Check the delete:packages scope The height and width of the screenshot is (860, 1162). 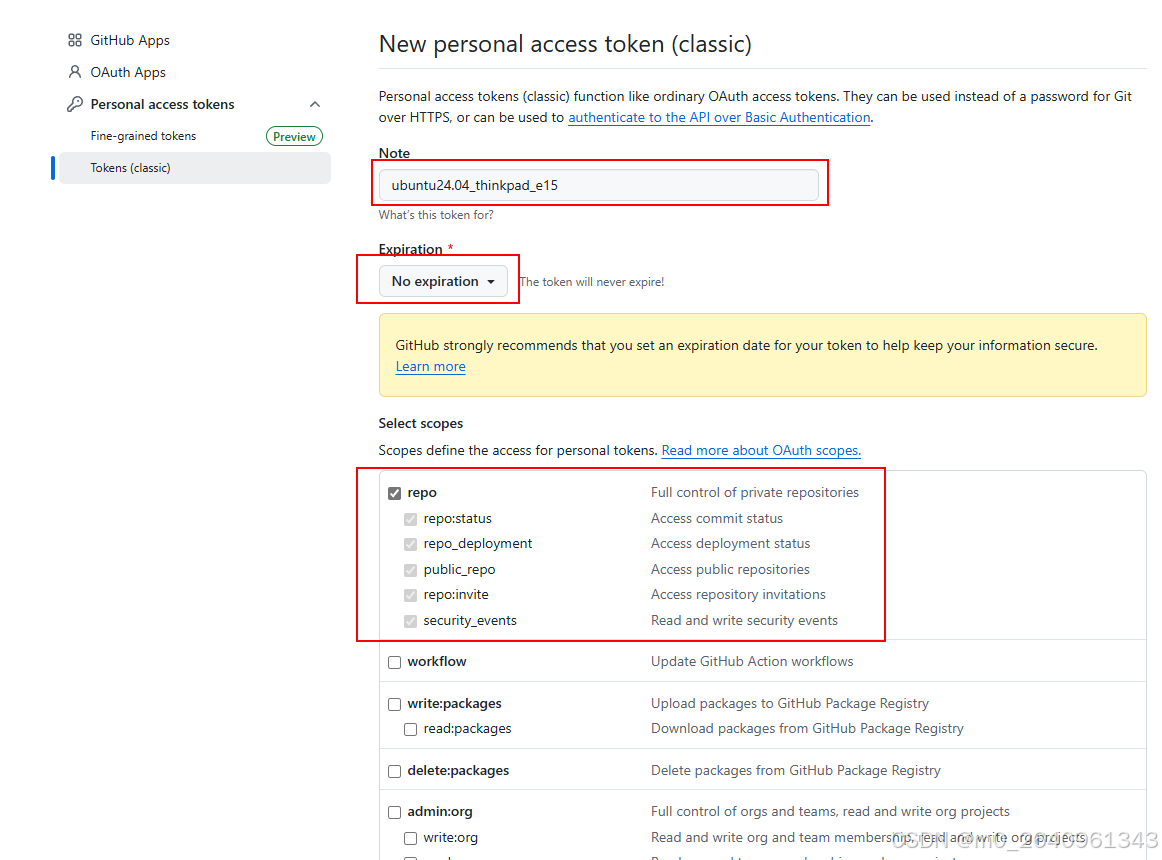point(394,772)
